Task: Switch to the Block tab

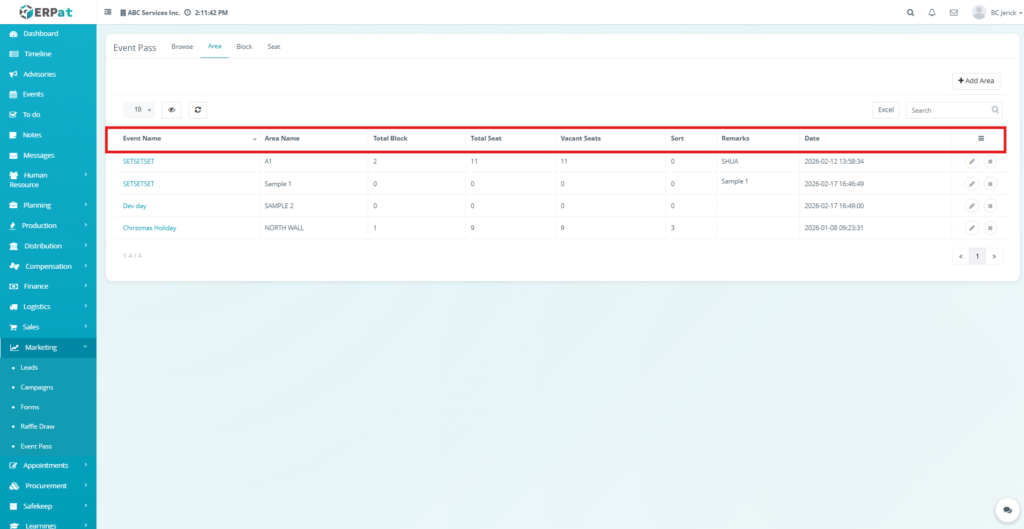Action: point(244,47)
